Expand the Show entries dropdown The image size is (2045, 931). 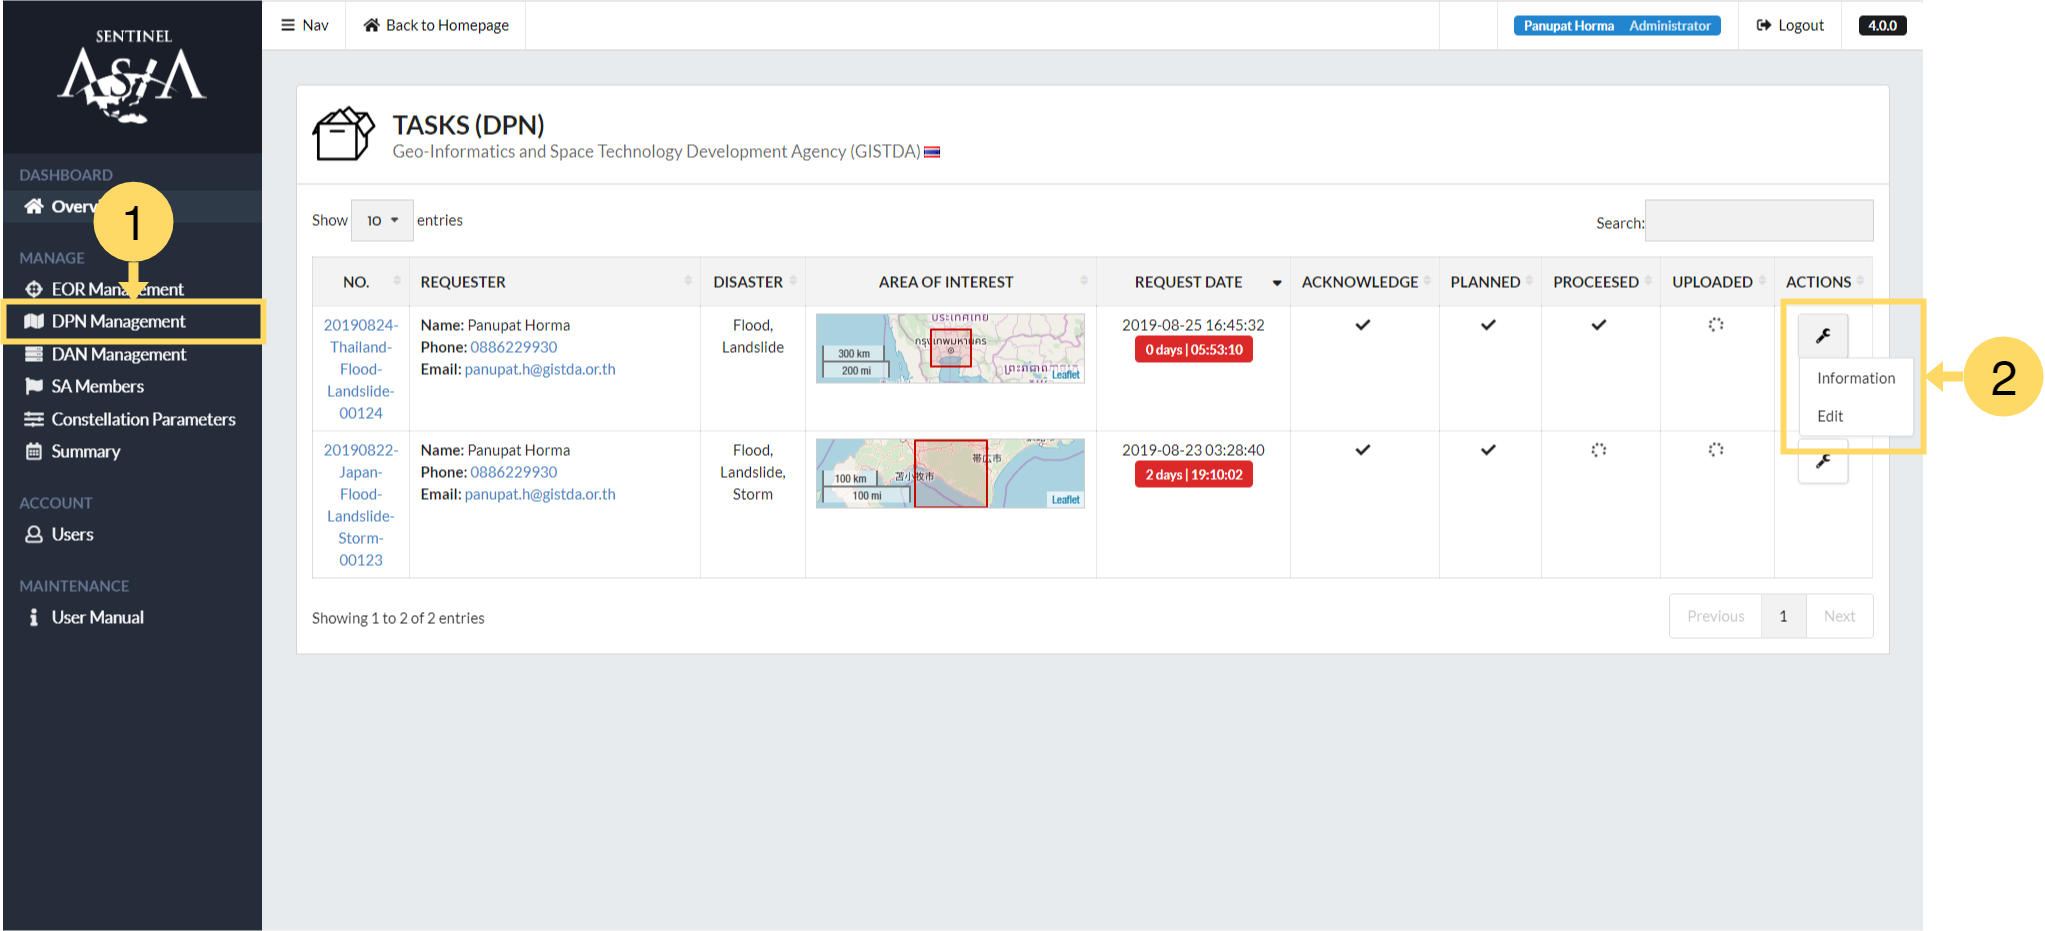(382, 220)
